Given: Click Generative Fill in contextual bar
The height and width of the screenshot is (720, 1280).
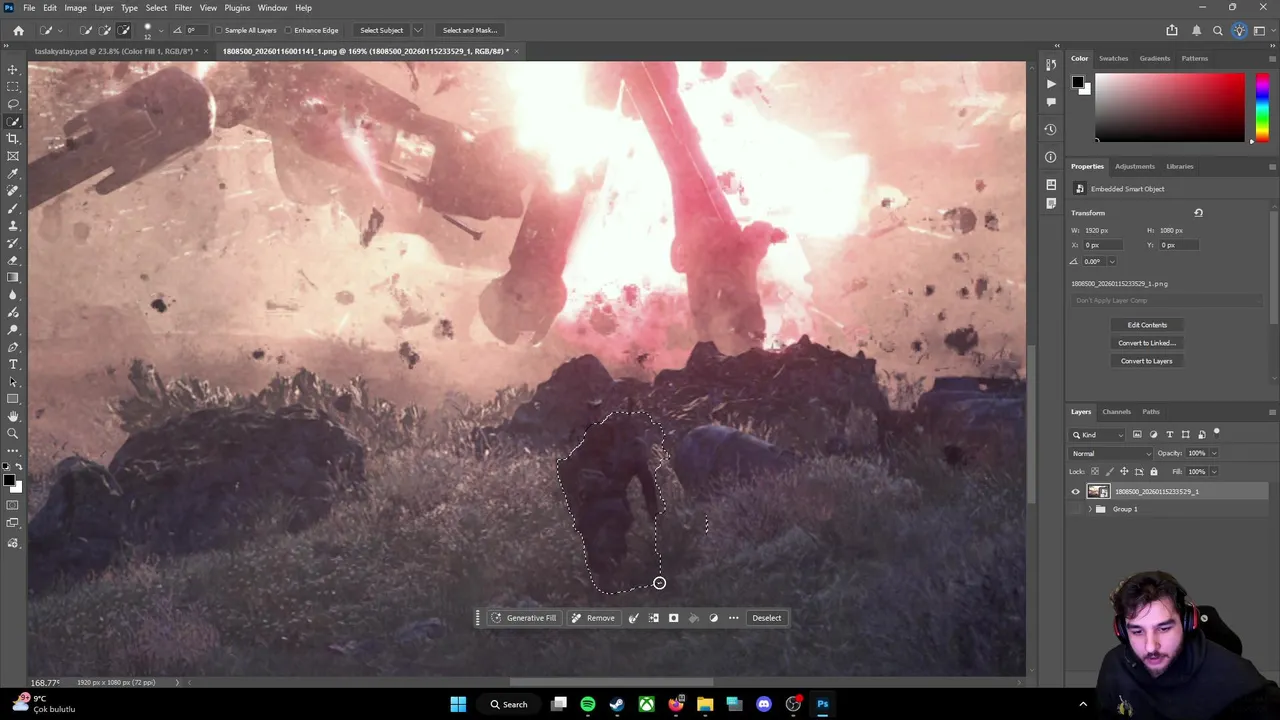Looking at the screenshot, I should [524, 618].
